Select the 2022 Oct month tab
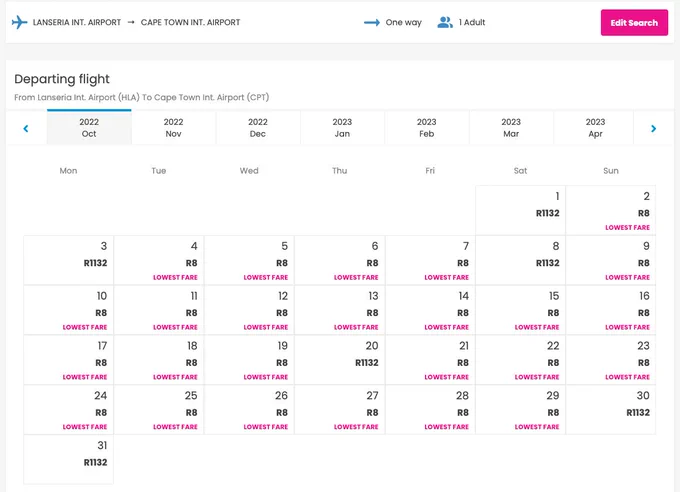This screenshot has width=680, height=492. (x=89, y=128)
